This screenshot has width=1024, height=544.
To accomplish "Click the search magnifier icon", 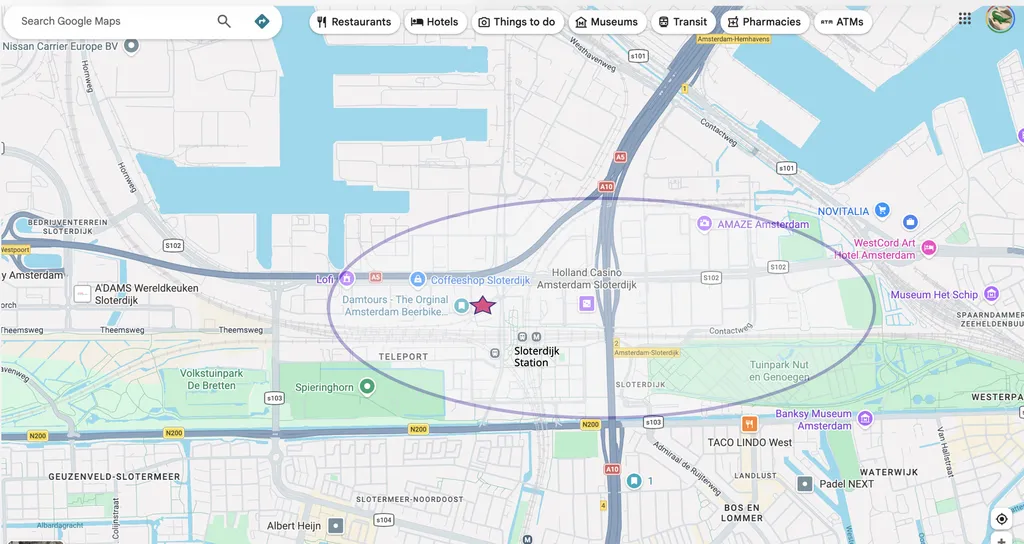I will click(x=224, y=21).
